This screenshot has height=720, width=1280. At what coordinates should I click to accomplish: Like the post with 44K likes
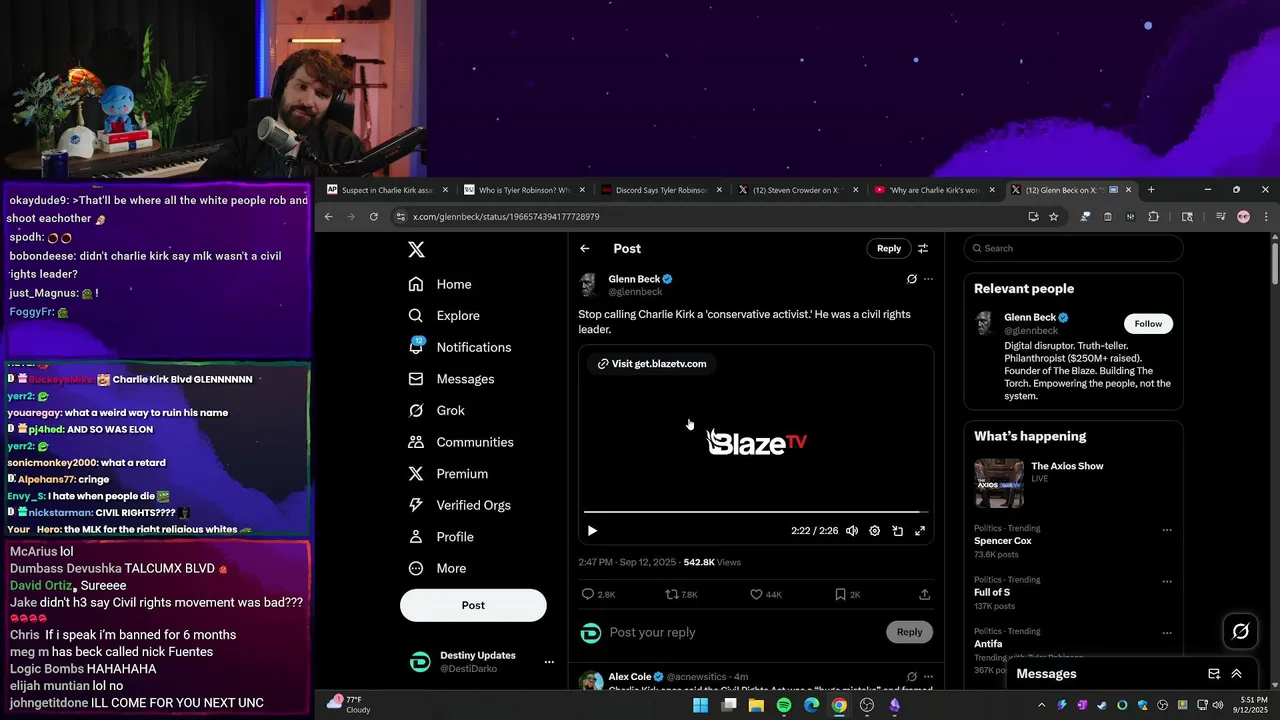[766, 594]
